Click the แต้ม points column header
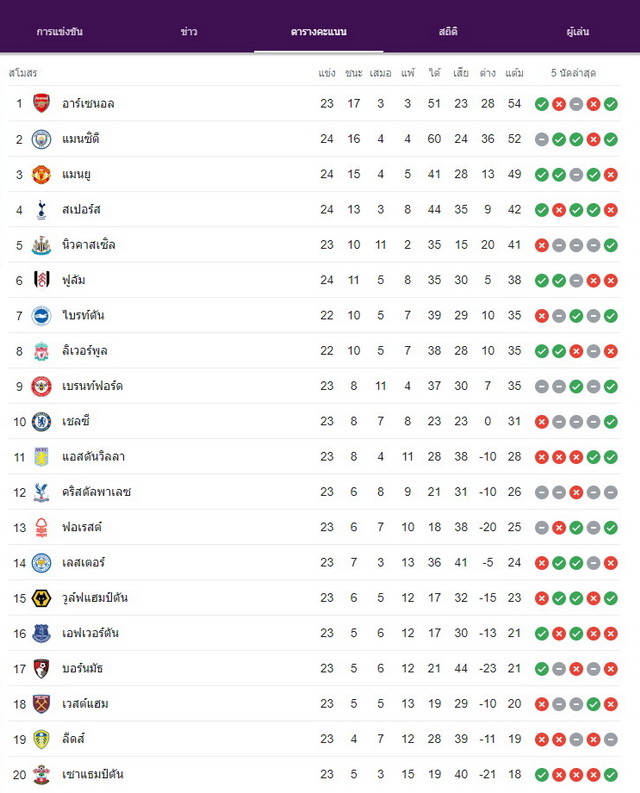The width and height of the screenshot is (640, 793). coord(514,73)
